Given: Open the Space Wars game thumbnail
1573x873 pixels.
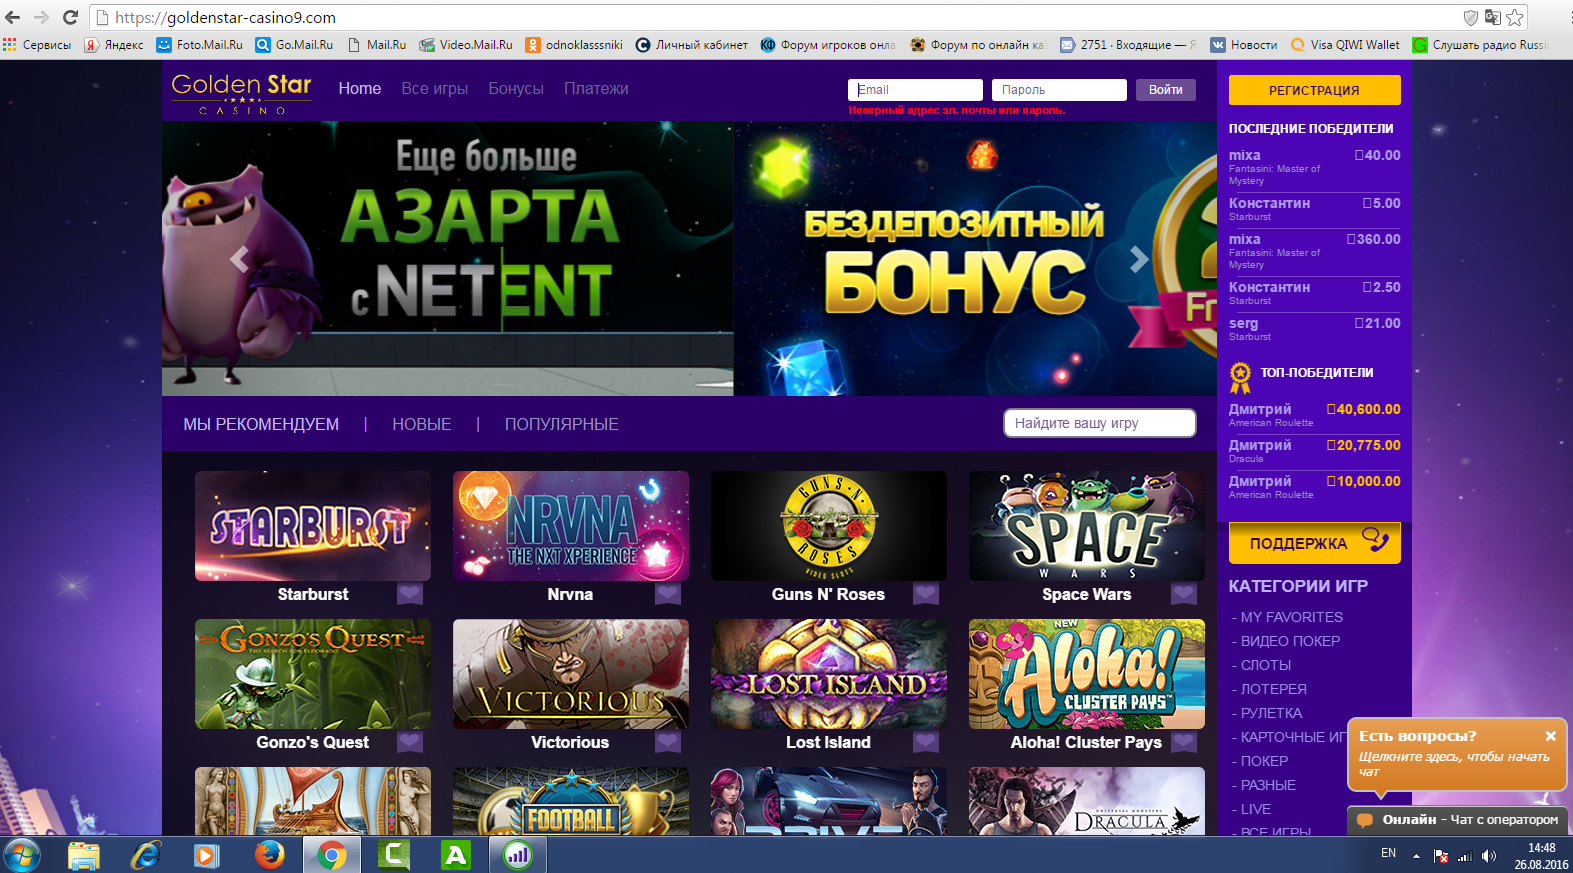Looking at the screenshot, I should 1087,526.
